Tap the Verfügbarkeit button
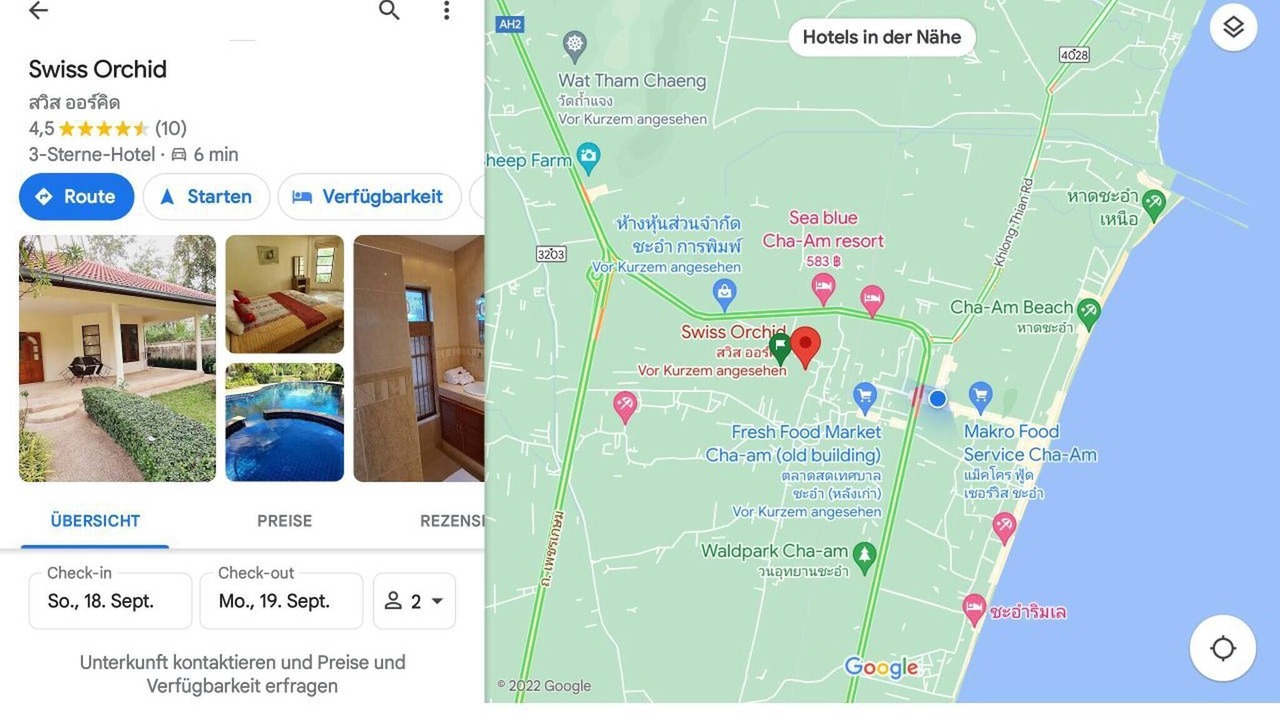 click(x=369, y=197)
